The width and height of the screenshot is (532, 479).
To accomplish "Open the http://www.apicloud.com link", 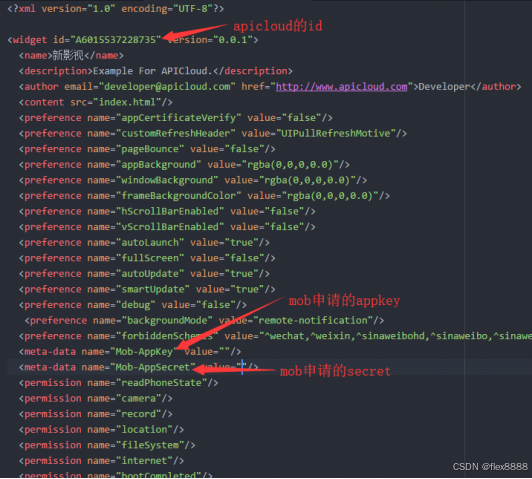I will coord(341,87).
